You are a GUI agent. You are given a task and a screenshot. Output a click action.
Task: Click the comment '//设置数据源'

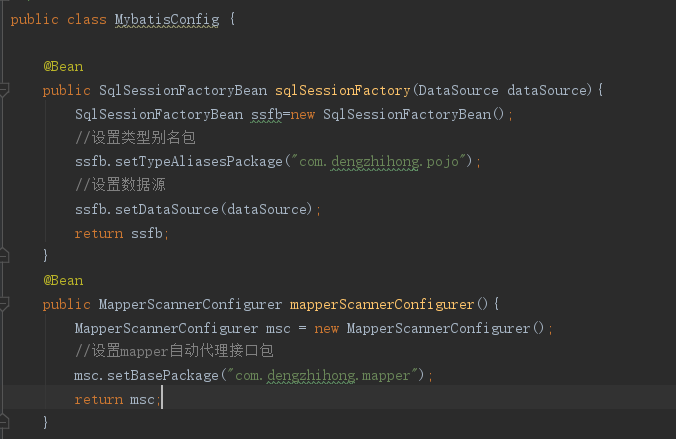(x=120, y=185)
